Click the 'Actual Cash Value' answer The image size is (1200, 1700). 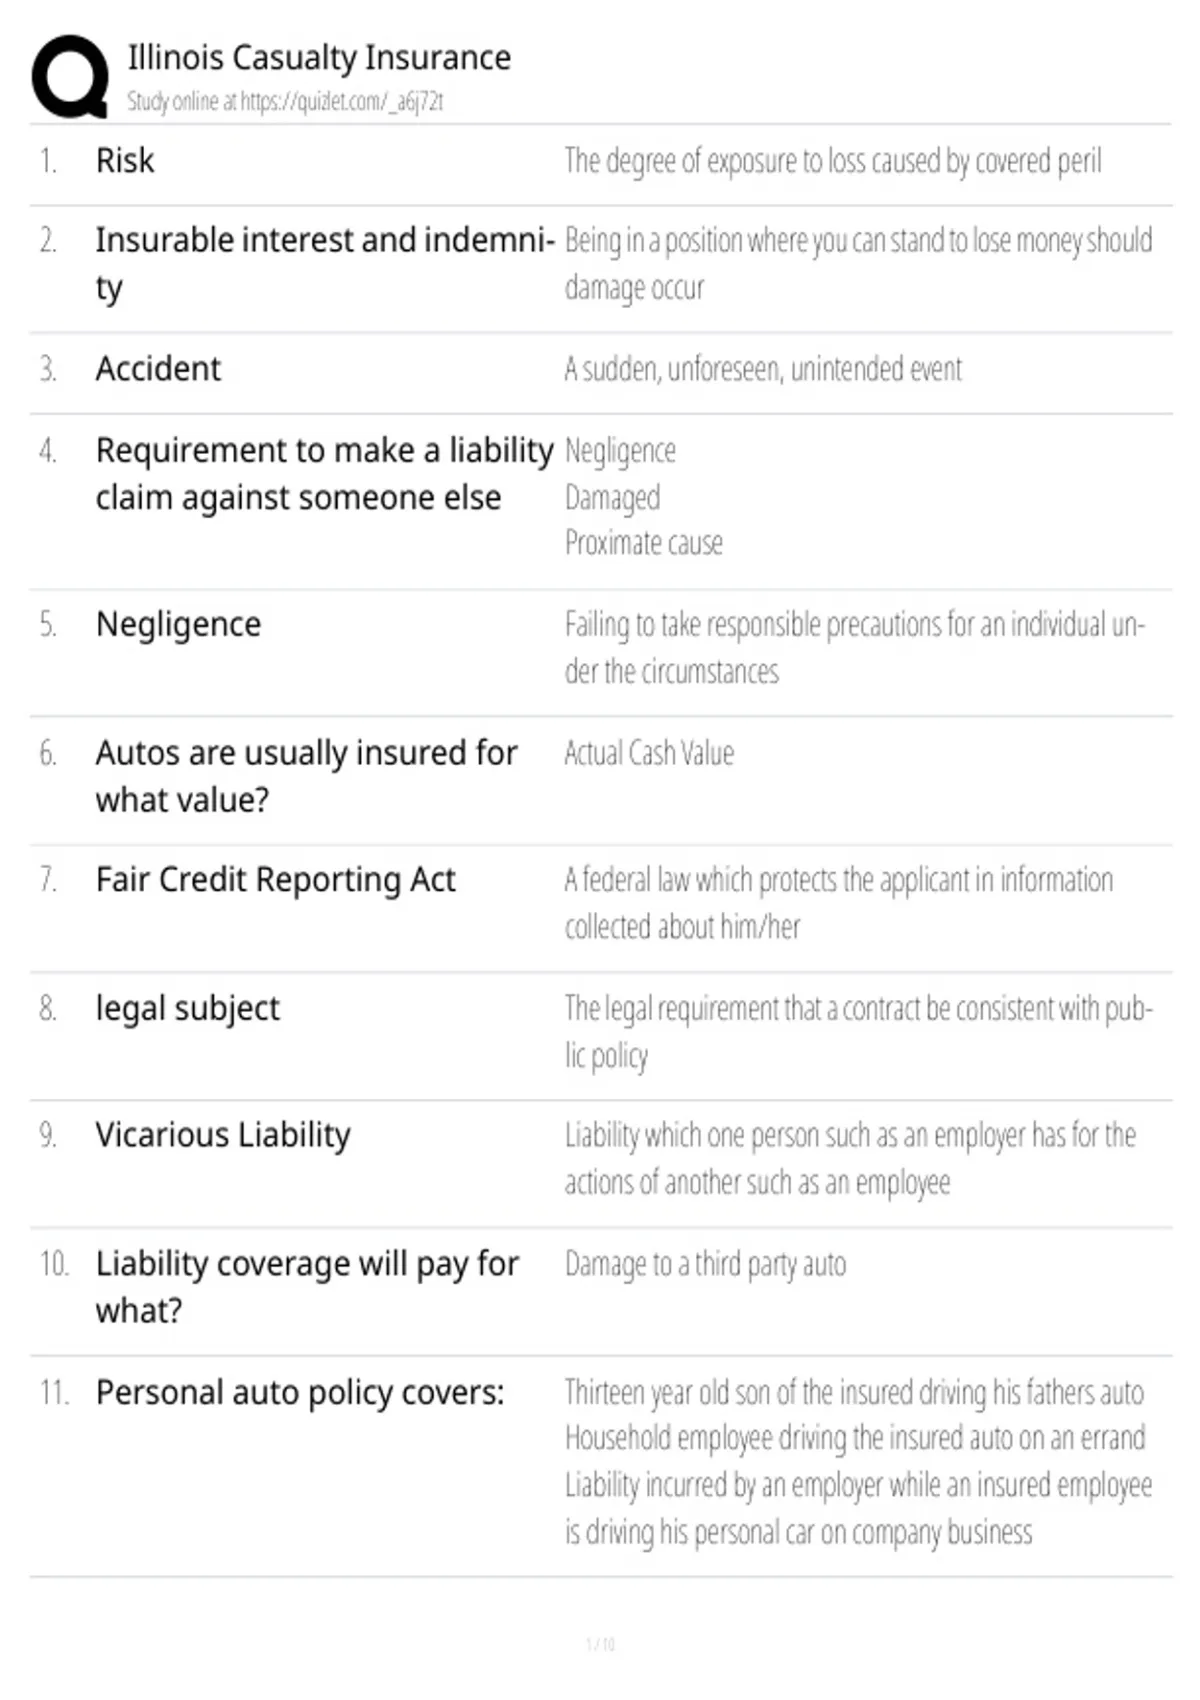(649, 753)
